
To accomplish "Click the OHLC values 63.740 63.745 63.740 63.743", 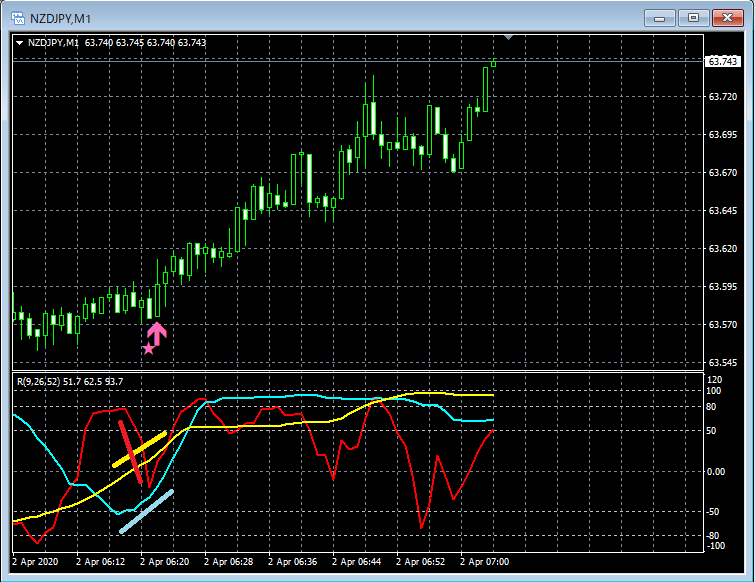I will [145, 43].
